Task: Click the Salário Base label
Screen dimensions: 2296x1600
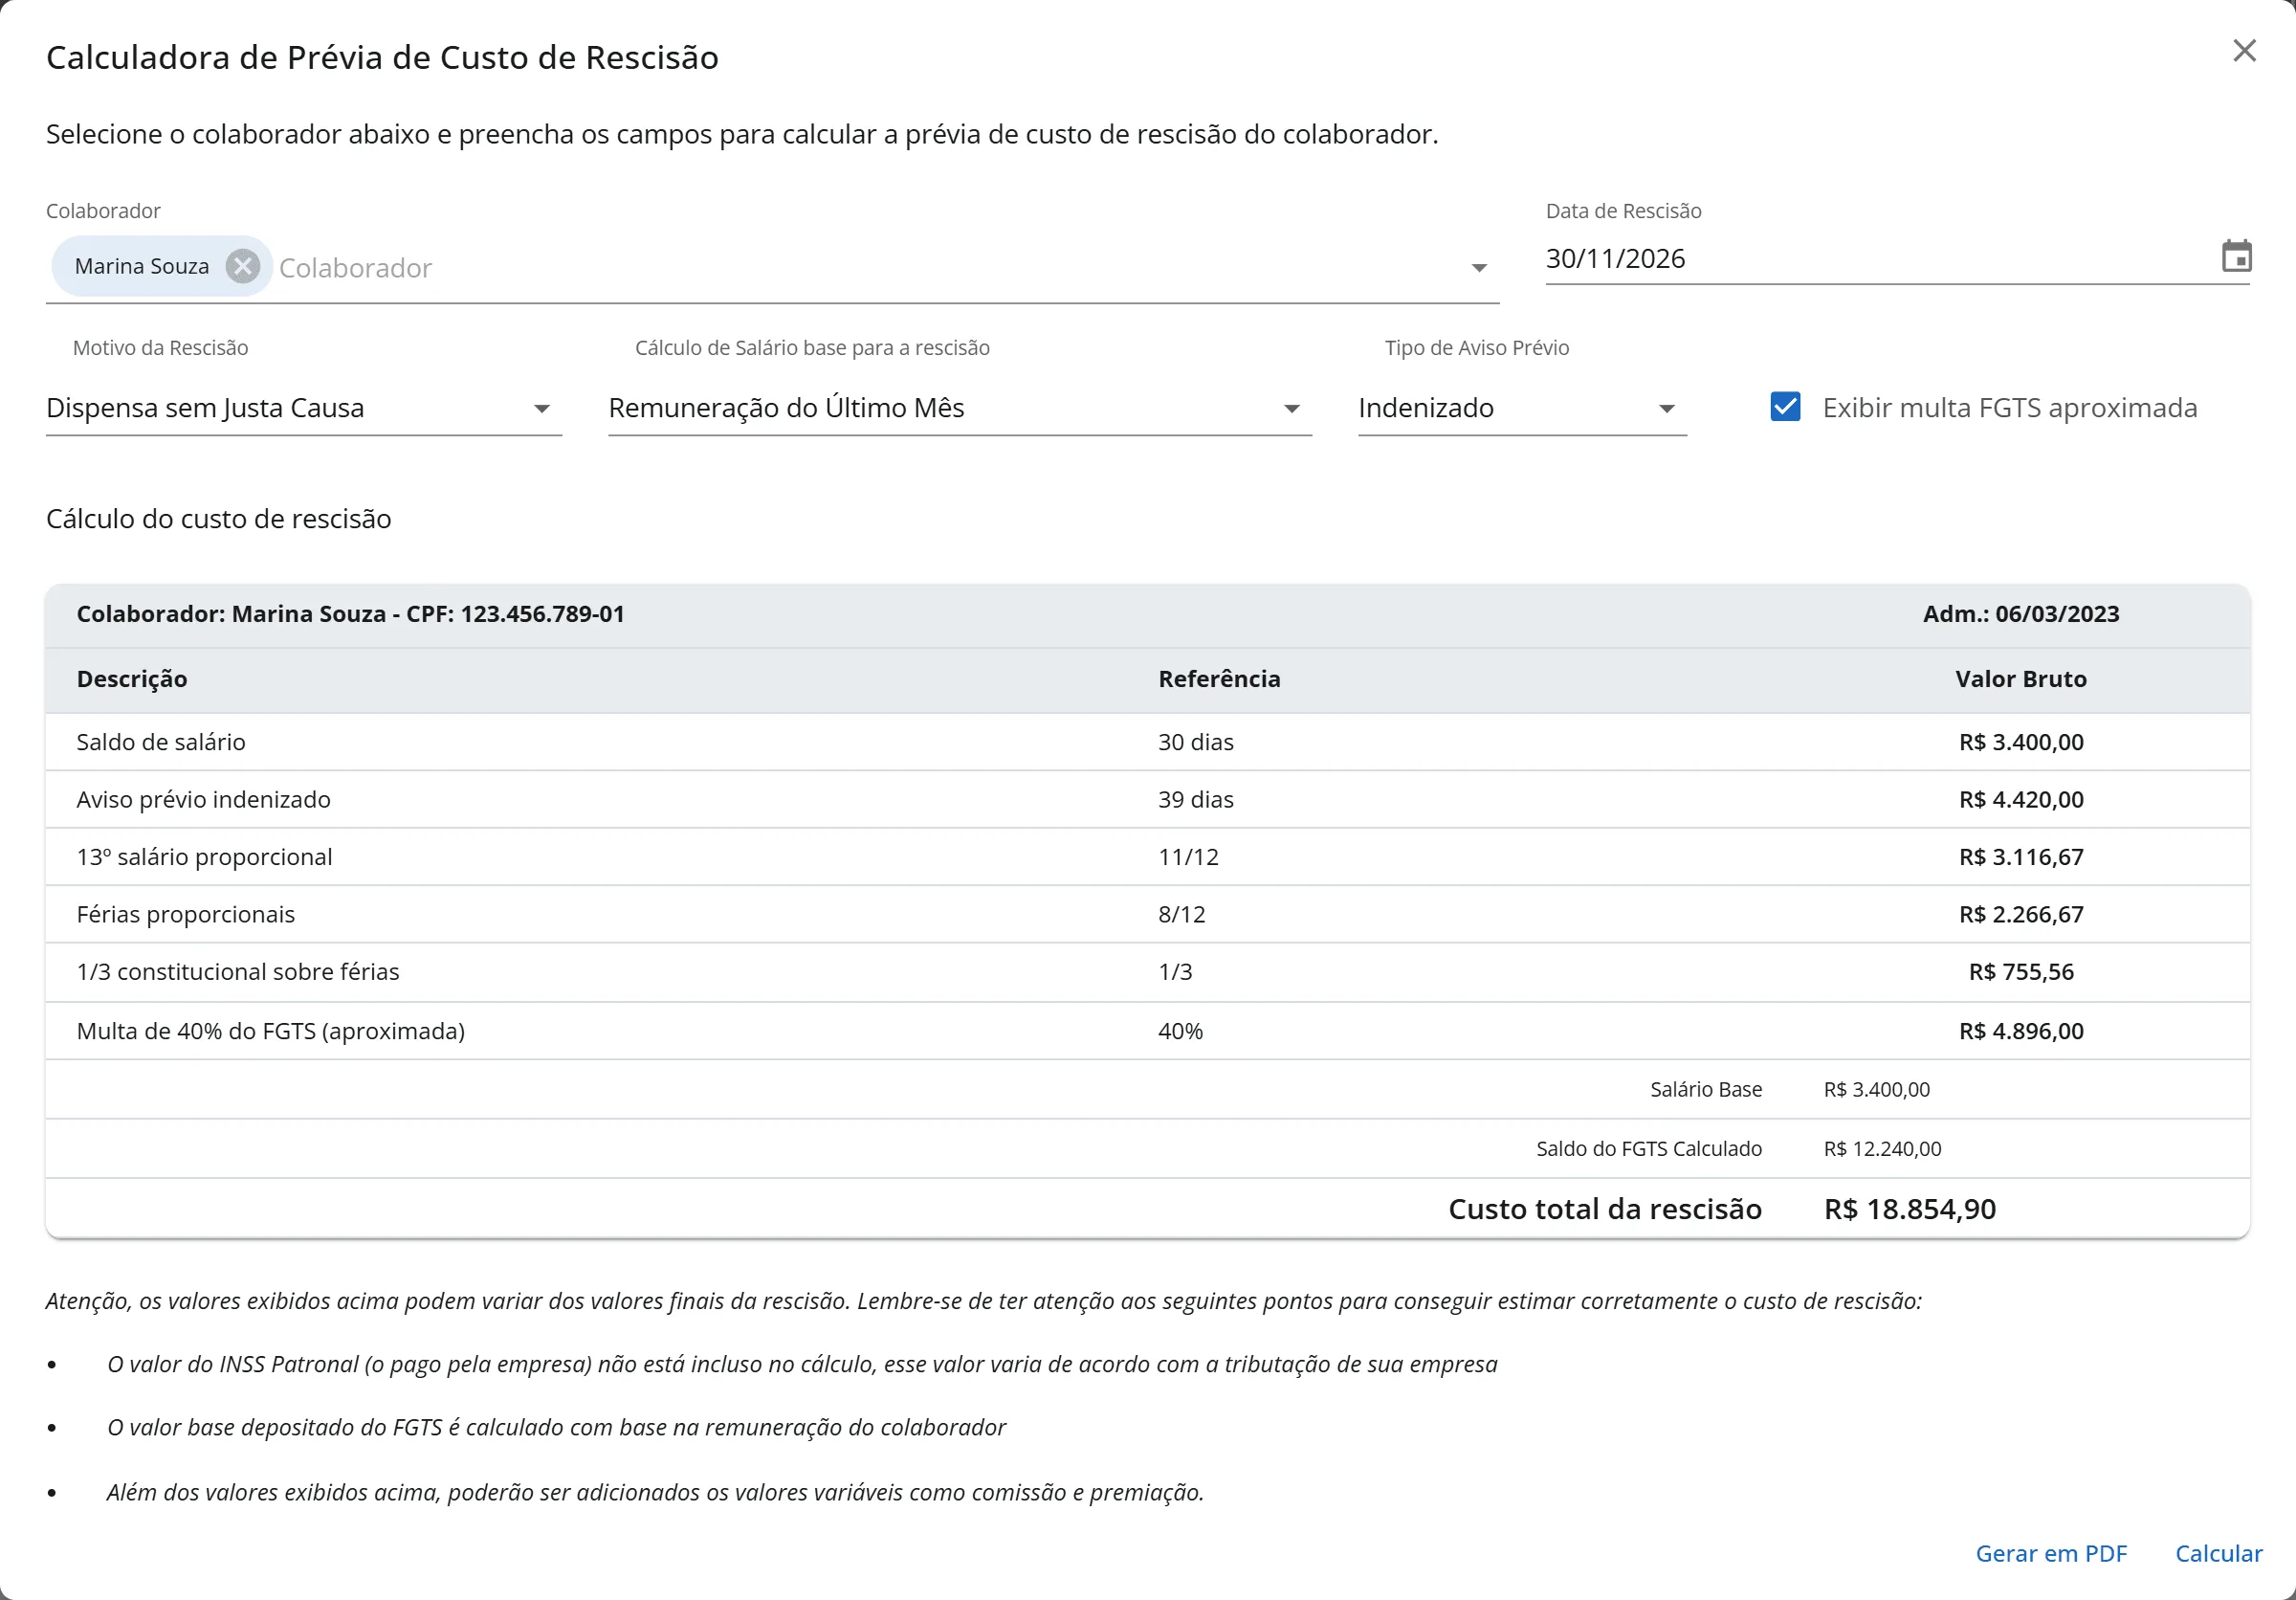Action: tap(1706, 1090)
